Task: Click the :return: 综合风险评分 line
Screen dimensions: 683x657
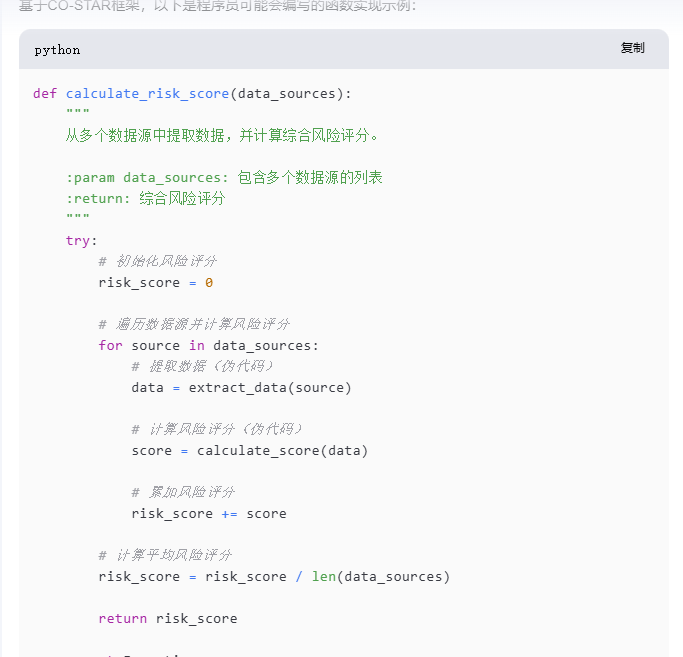Action: (x=145, y=198)
